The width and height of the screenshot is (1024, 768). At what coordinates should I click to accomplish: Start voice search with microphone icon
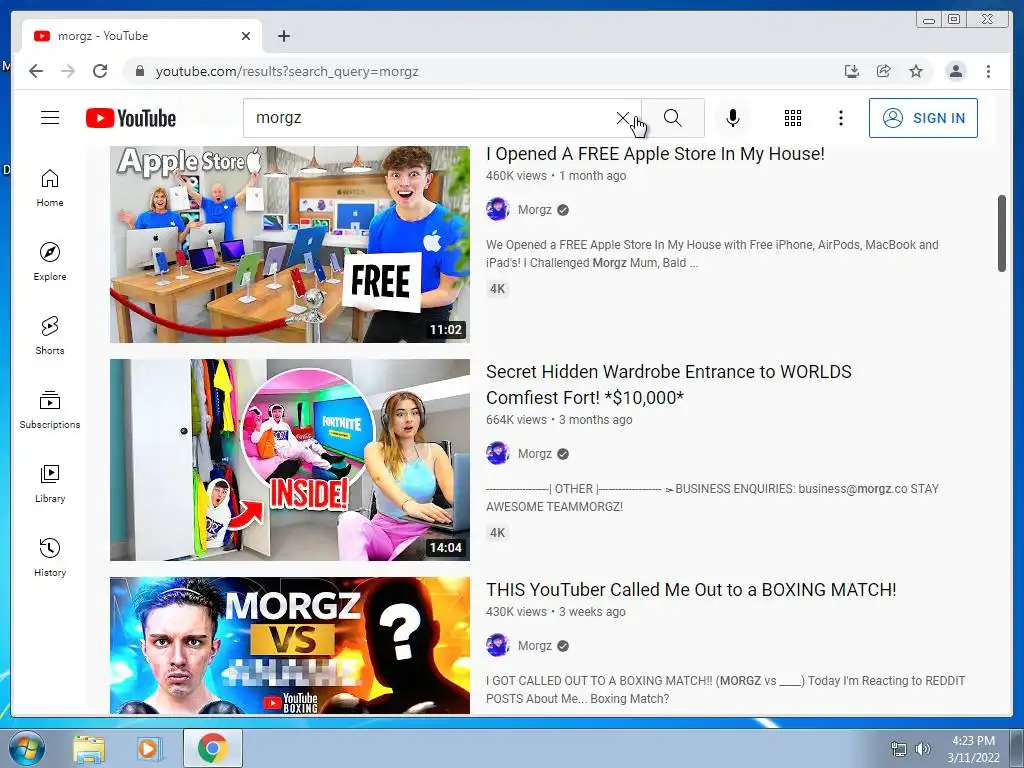(x=733, y=118)
